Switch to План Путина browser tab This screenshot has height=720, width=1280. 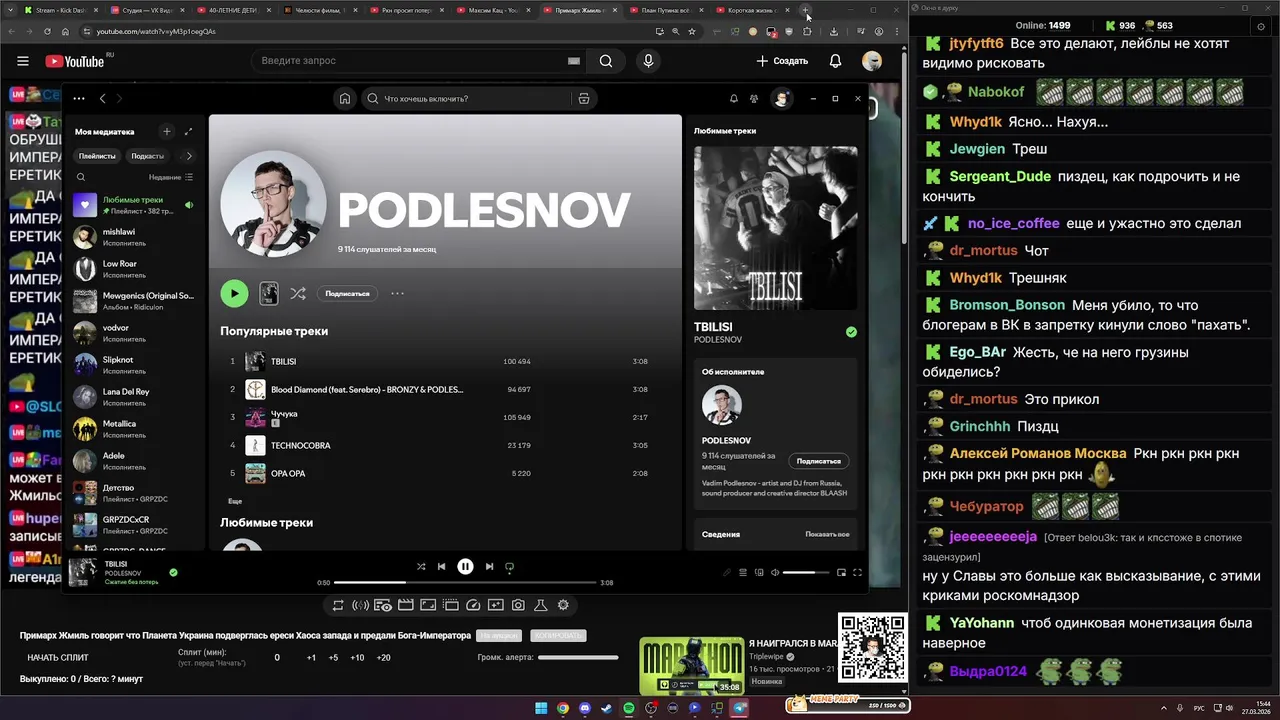669,10
